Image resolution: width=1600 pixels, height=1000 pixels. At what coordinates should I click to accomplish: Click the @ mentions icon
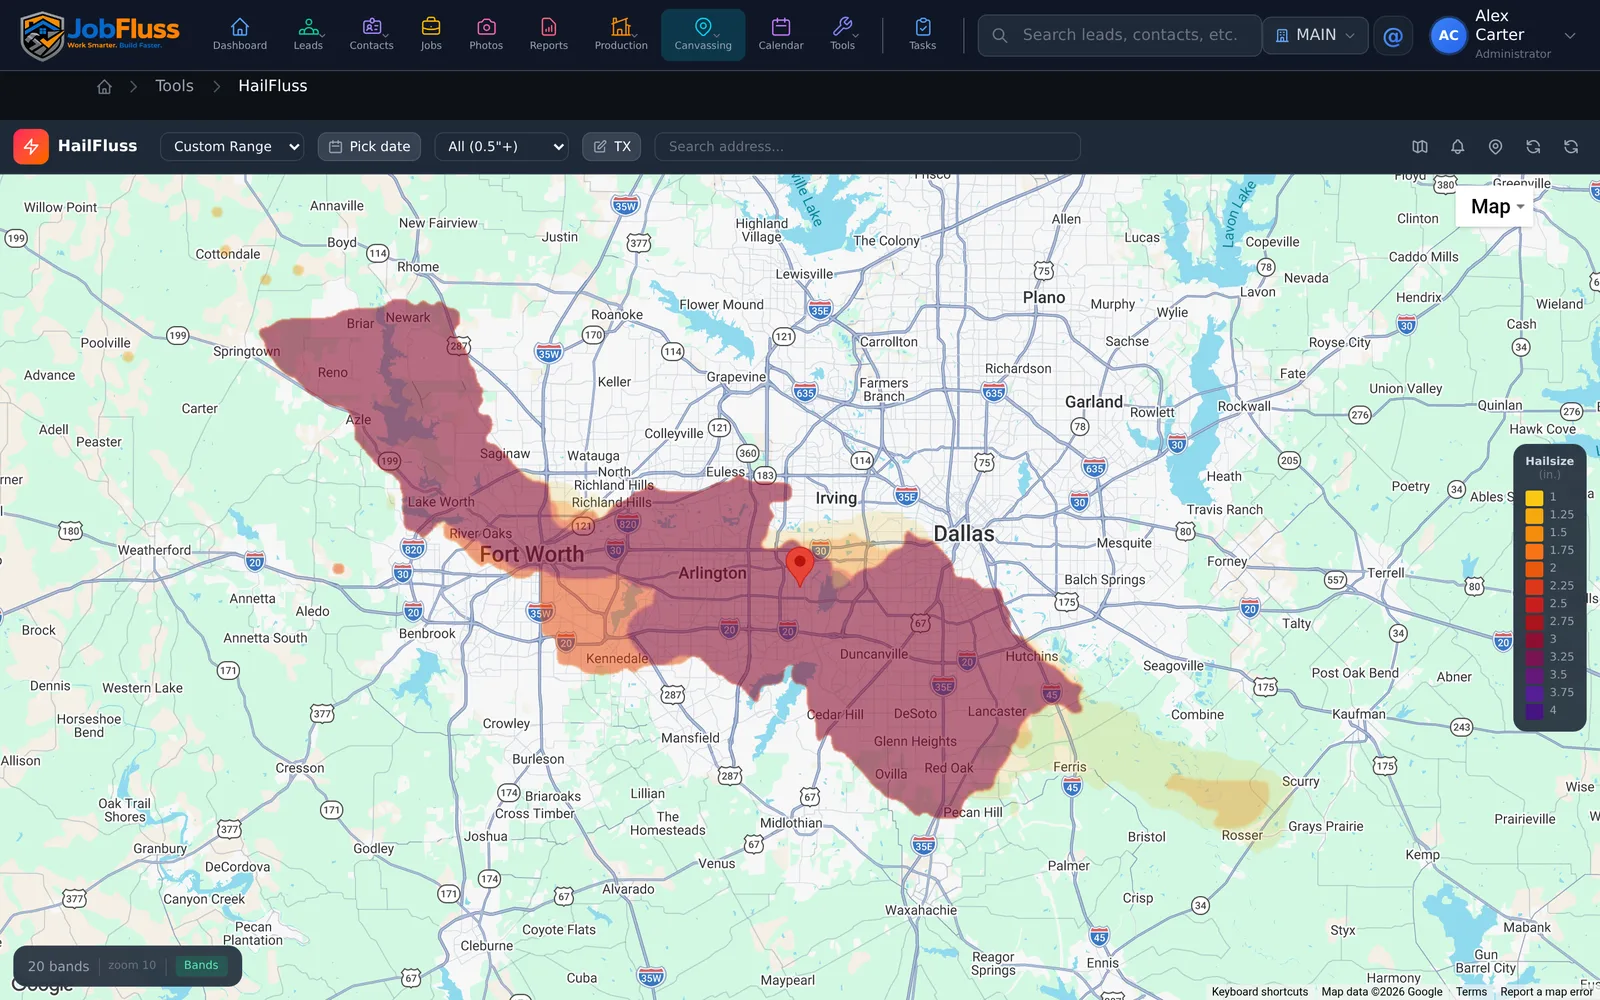click(1393, 36)
